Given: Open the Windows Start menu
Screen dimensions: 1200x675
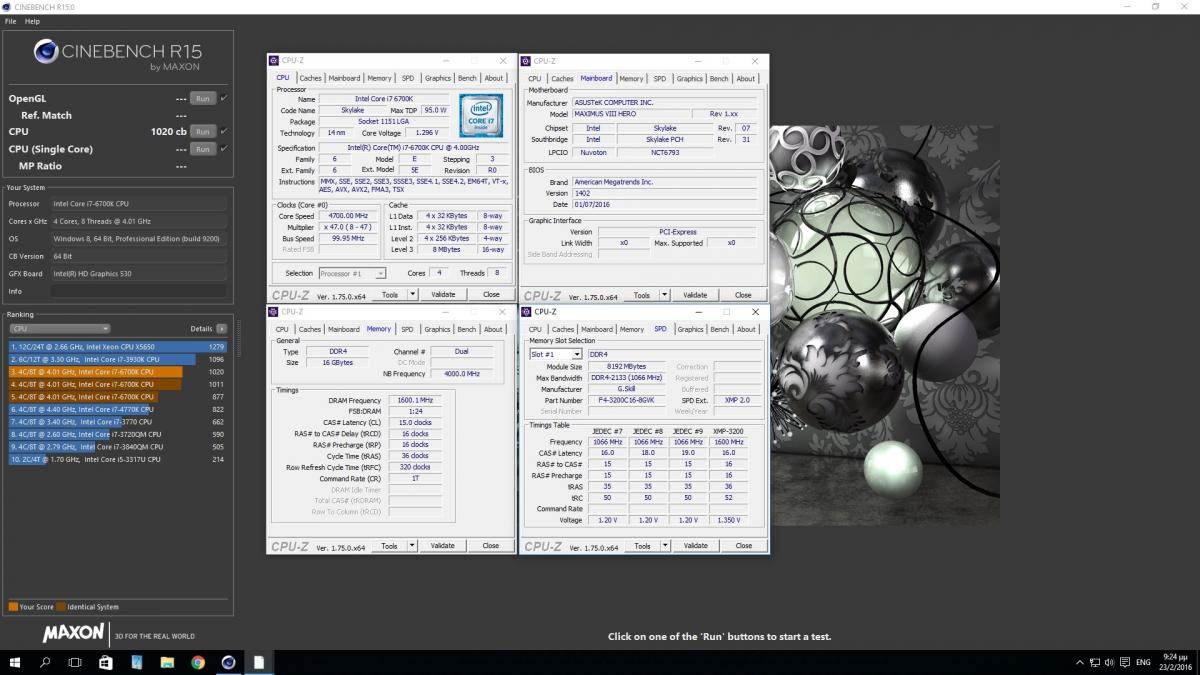Looking at the screenshot, I should click(x=15, y=662).
